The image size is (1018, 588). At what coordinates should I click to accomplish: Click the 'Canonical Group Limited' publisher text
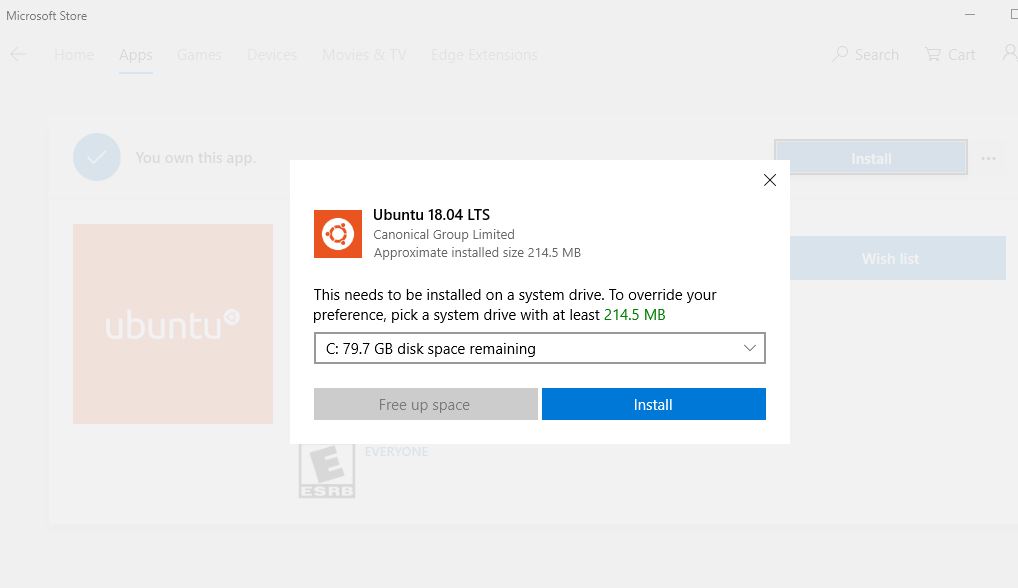coord(443,234)
